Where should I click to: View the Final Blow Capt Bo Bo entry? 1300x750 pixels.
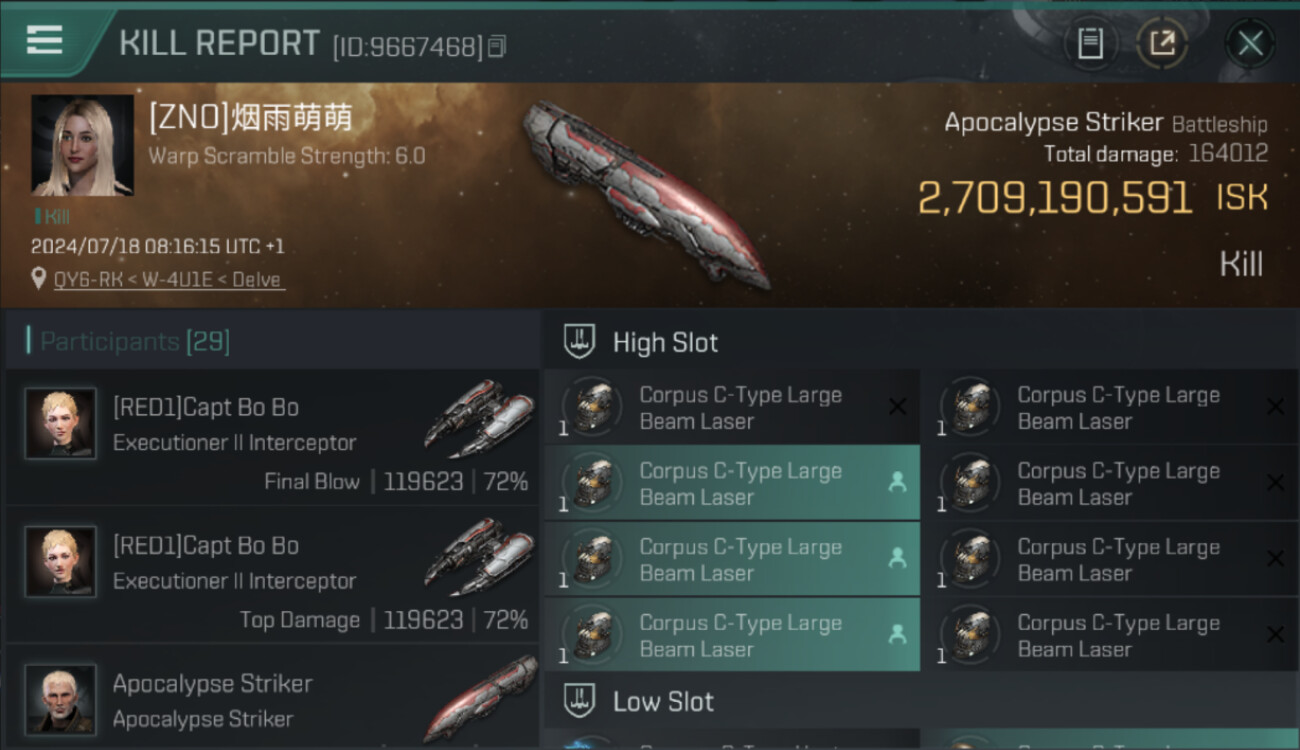[272, 437]
